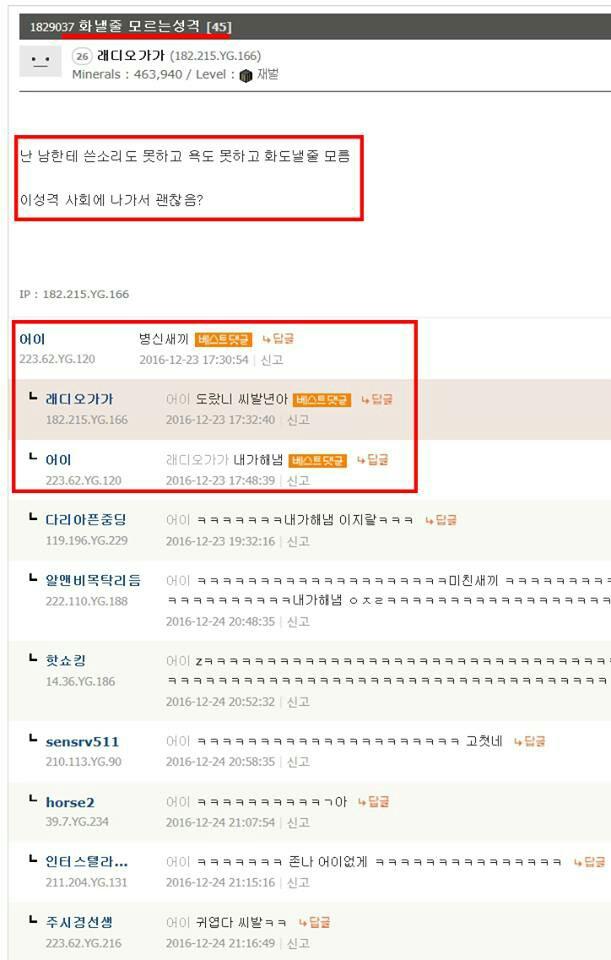This screenshot has height=960, width=611.
Task: Click 베스트댓글 badge on 병신새끼 comment
Action: tap(223, 339)
